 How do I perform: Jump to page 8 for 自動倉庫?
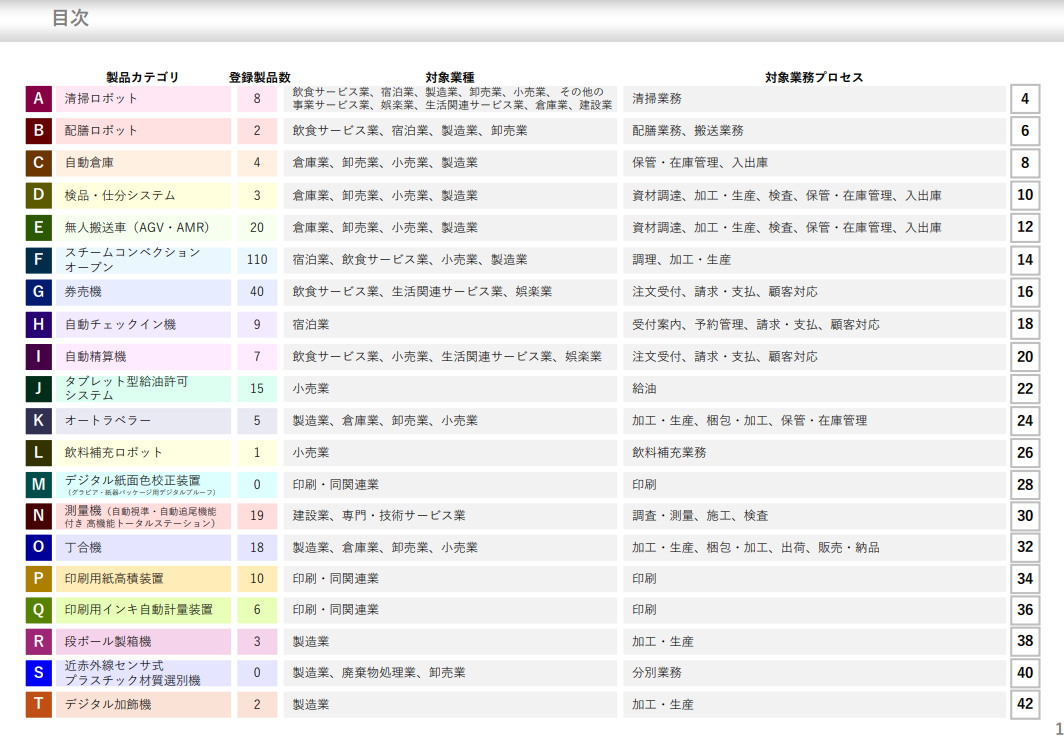pyautogui.click(x=1025, y=163)
